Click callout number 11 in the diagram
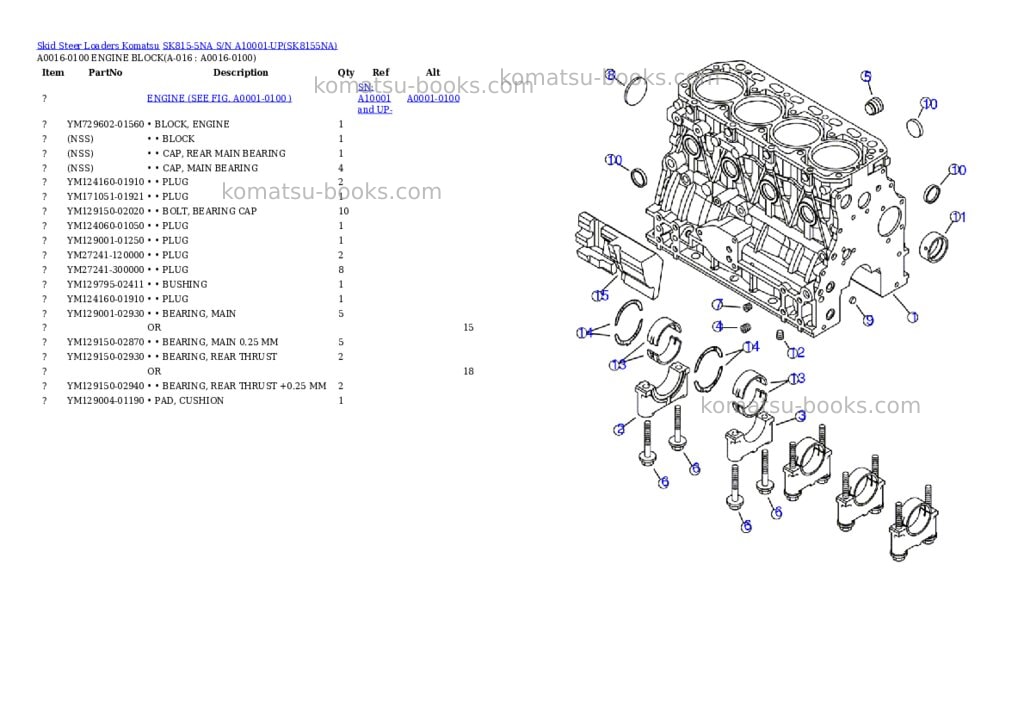This screenshot has height=725, width=1024. click(x=958, y=217)
